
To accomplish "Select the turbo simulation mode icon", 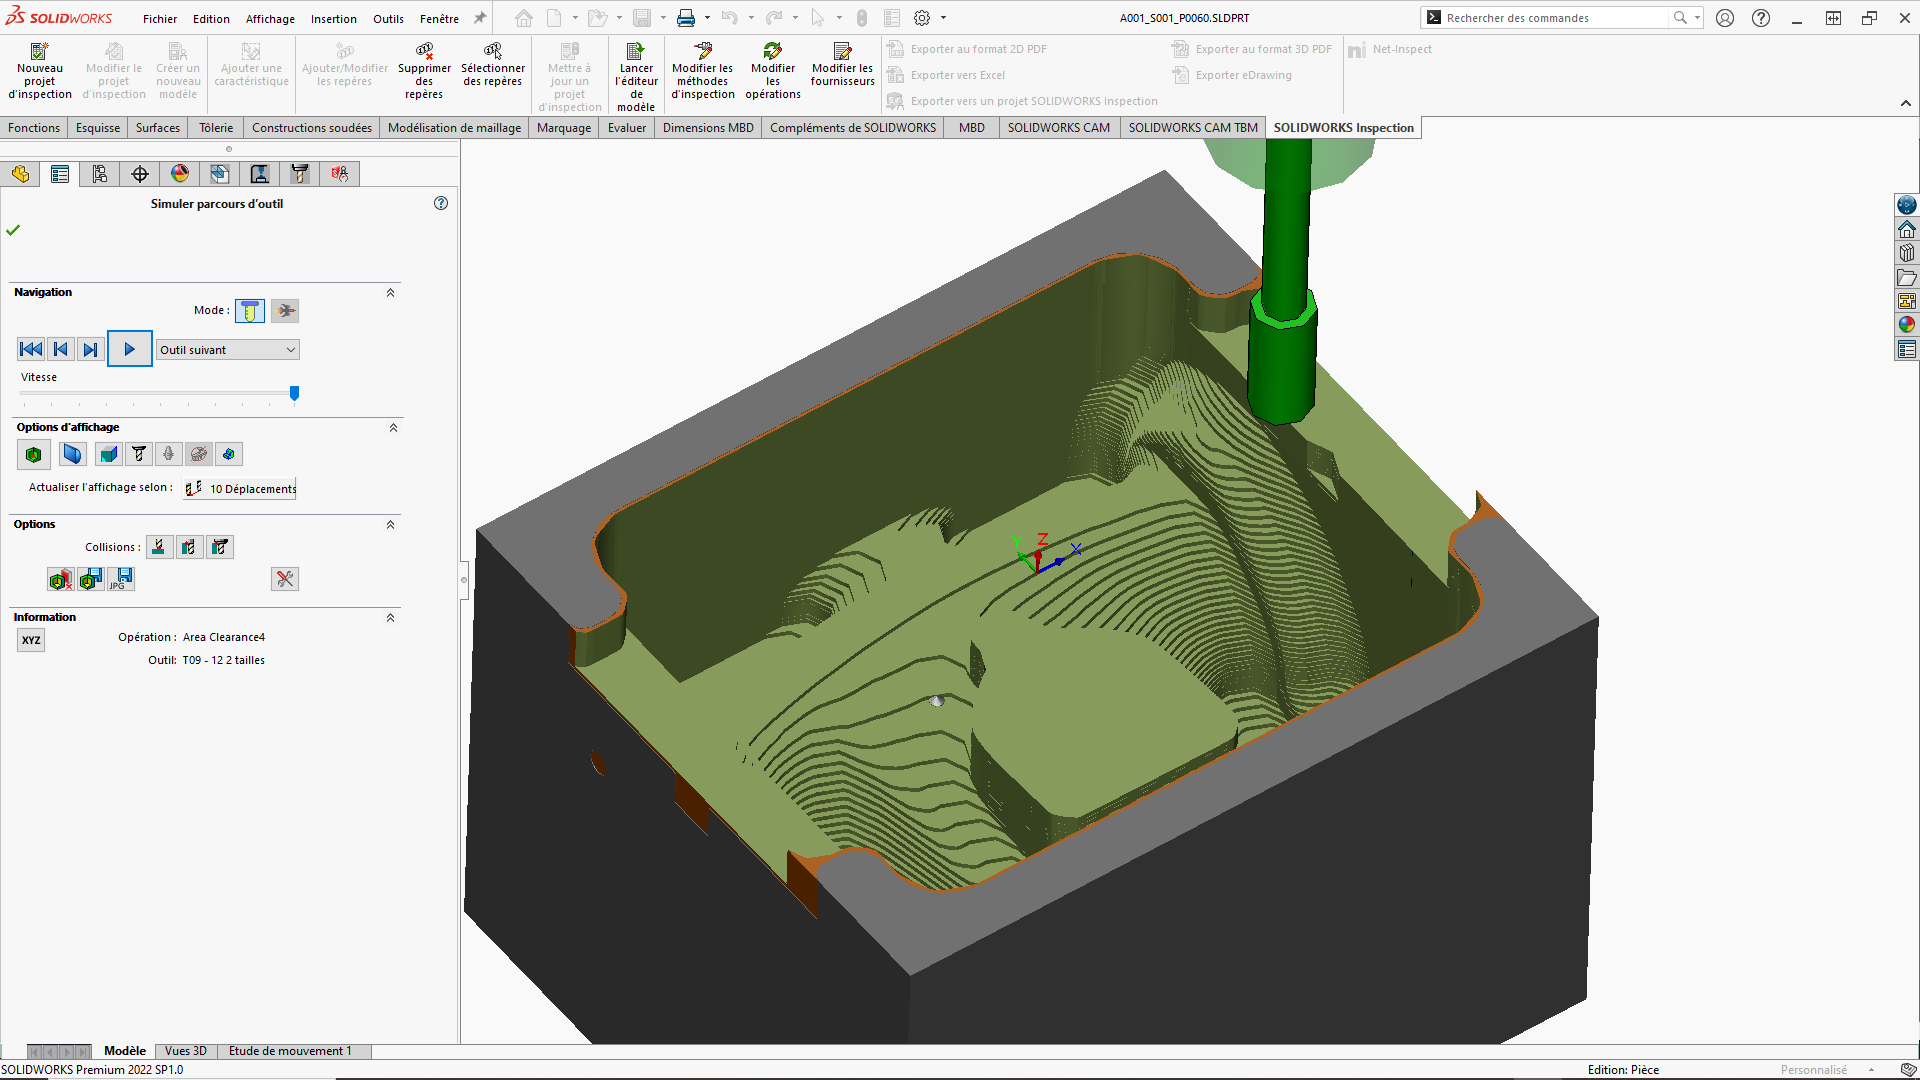I will [x=285, y=311].
